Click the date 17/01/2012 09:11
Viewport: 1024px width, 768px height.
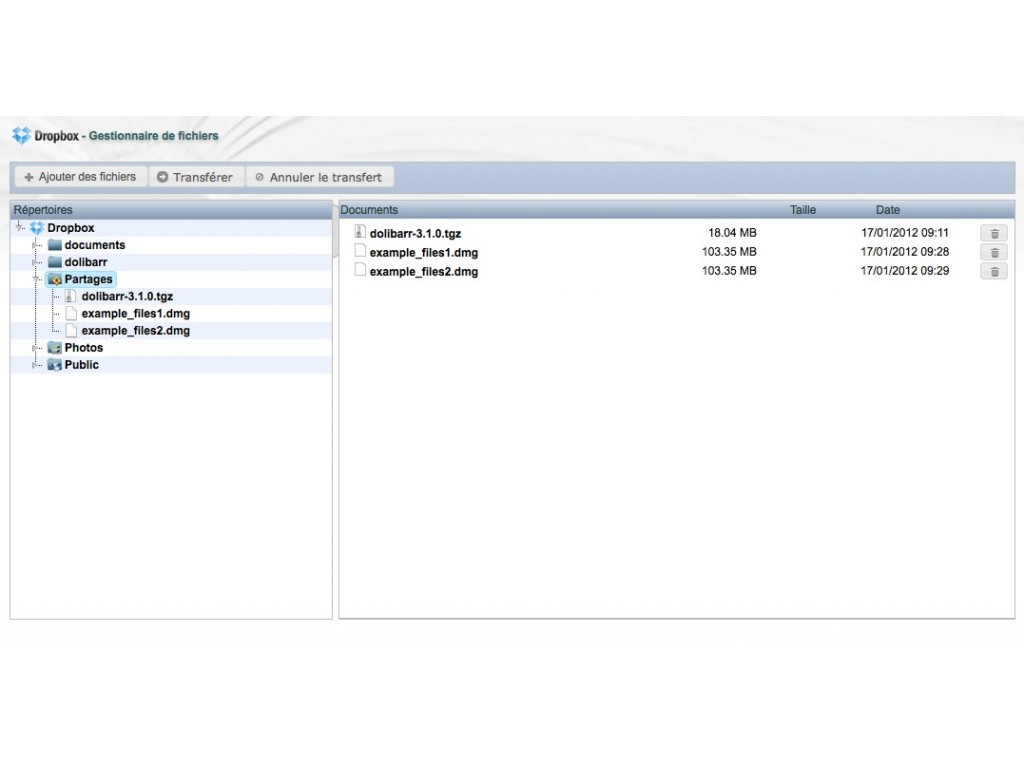(x=904, y=232)
